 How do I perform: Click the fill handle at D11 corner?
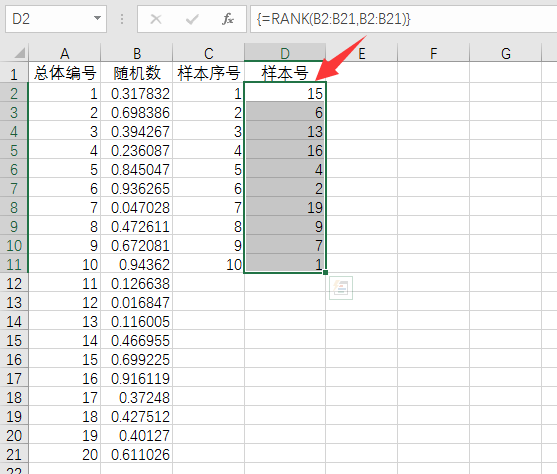pos(325,273)
